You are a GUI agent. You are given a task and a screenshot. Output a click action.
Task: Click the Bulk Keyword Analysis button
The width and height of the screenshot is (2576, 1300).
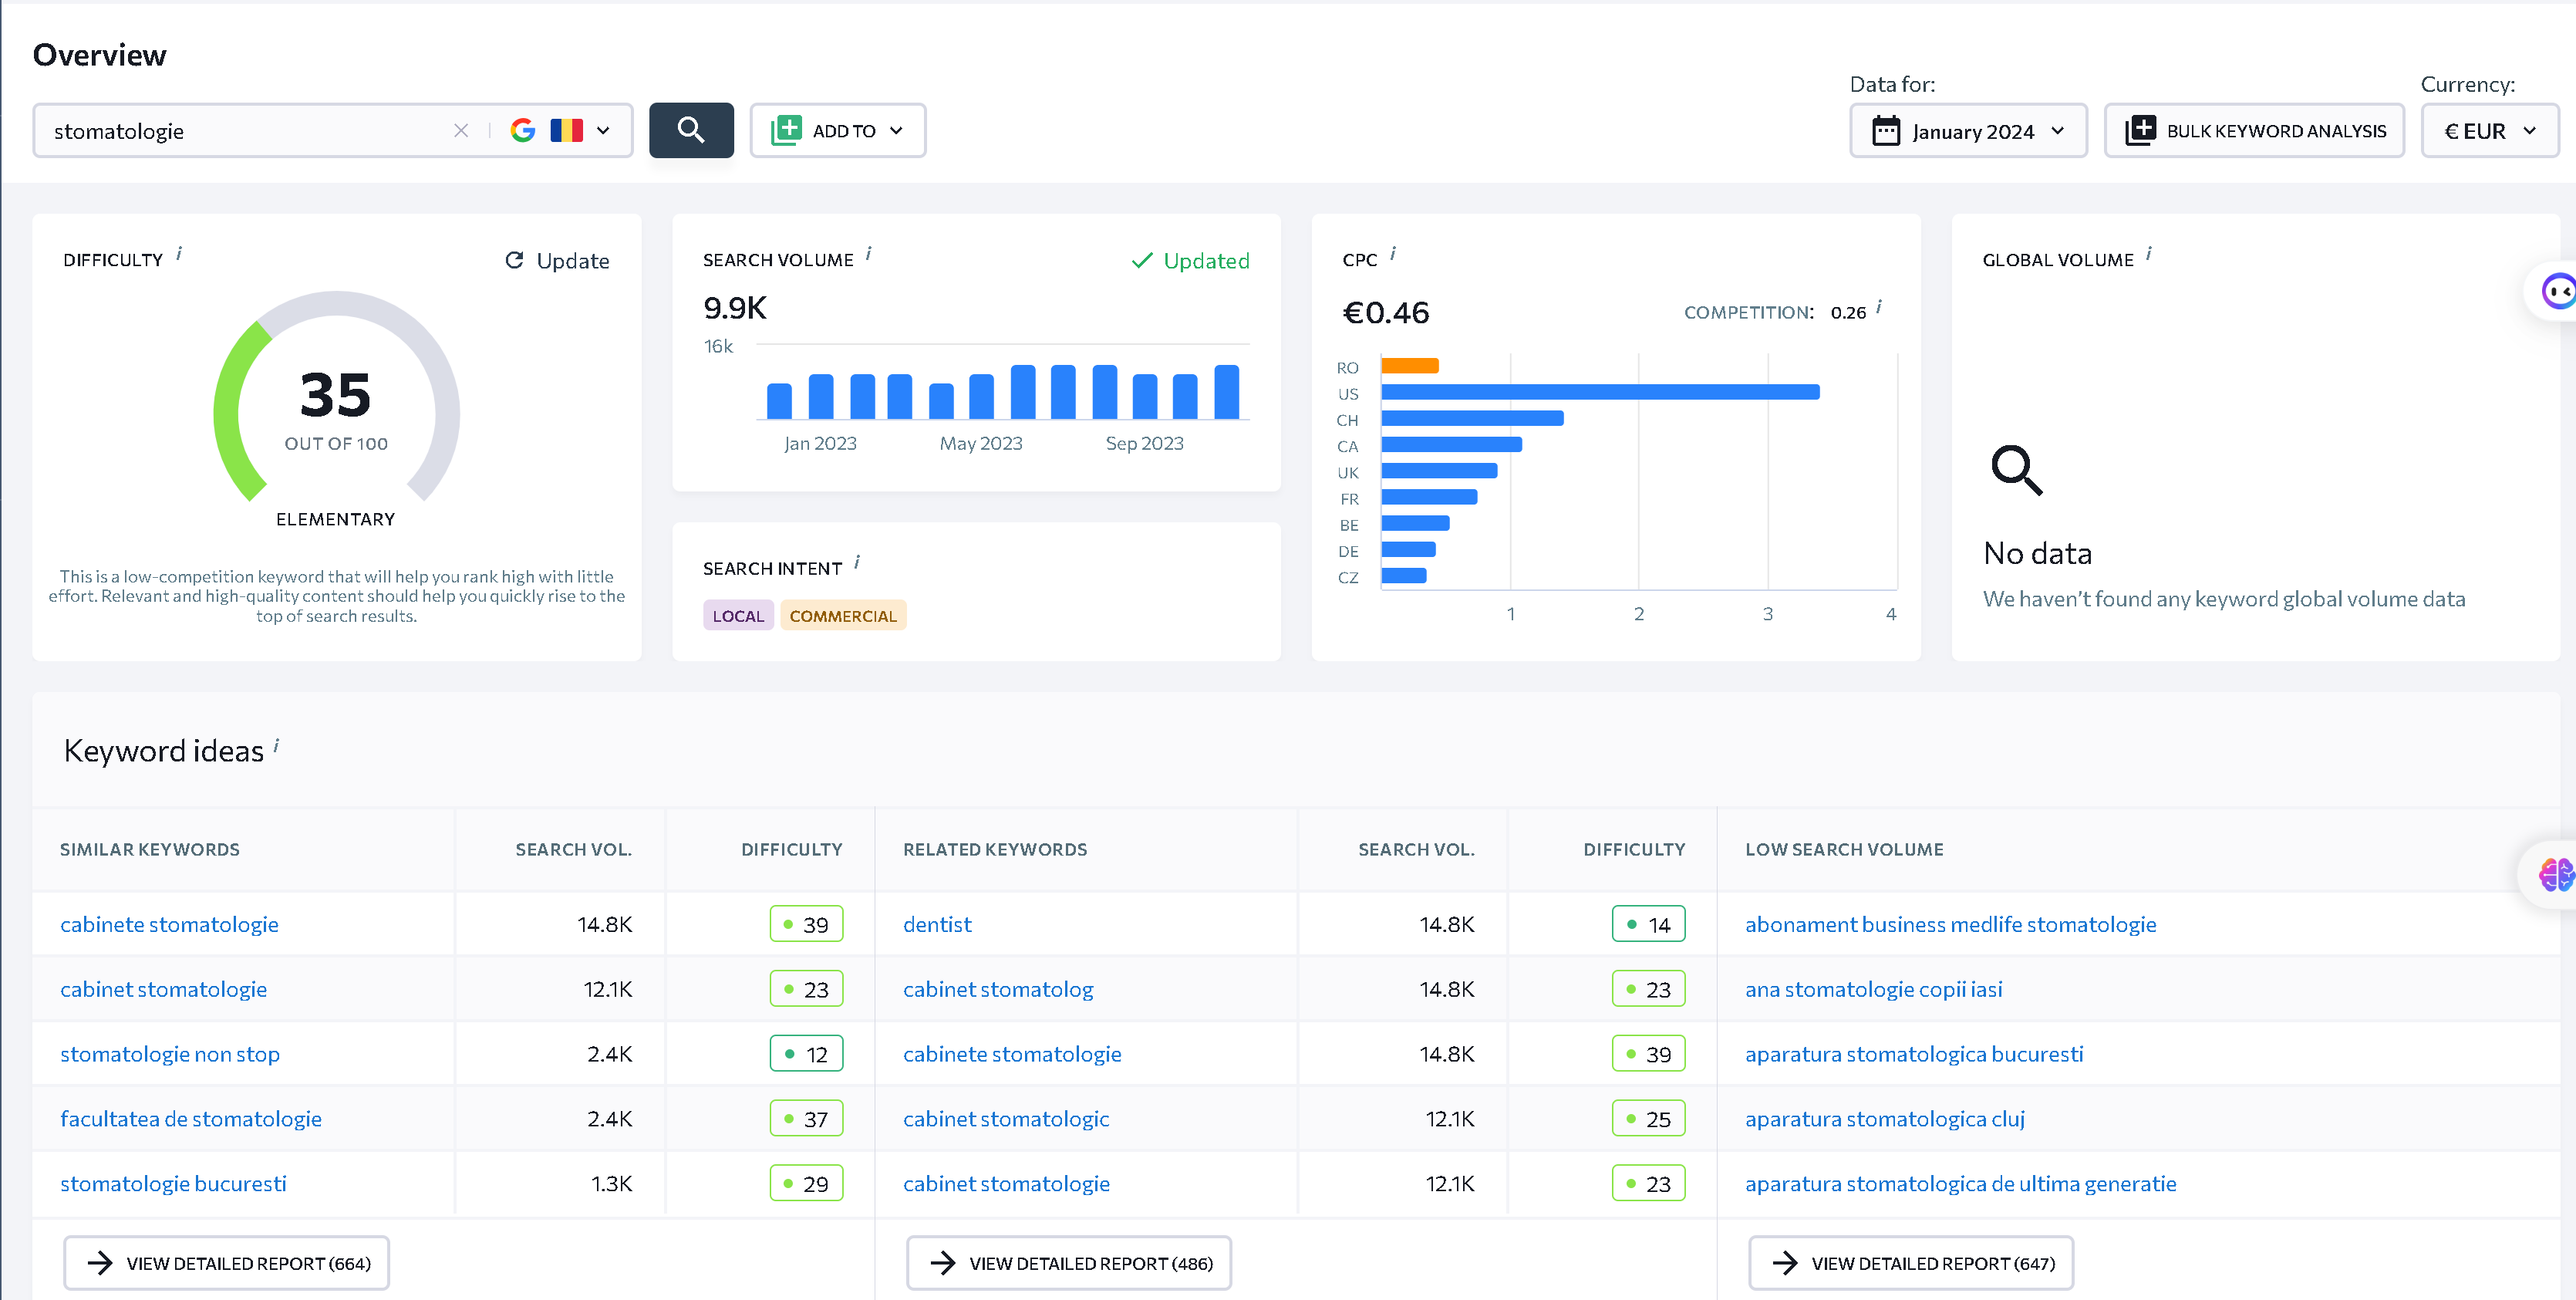click(x=2255, y=131)
